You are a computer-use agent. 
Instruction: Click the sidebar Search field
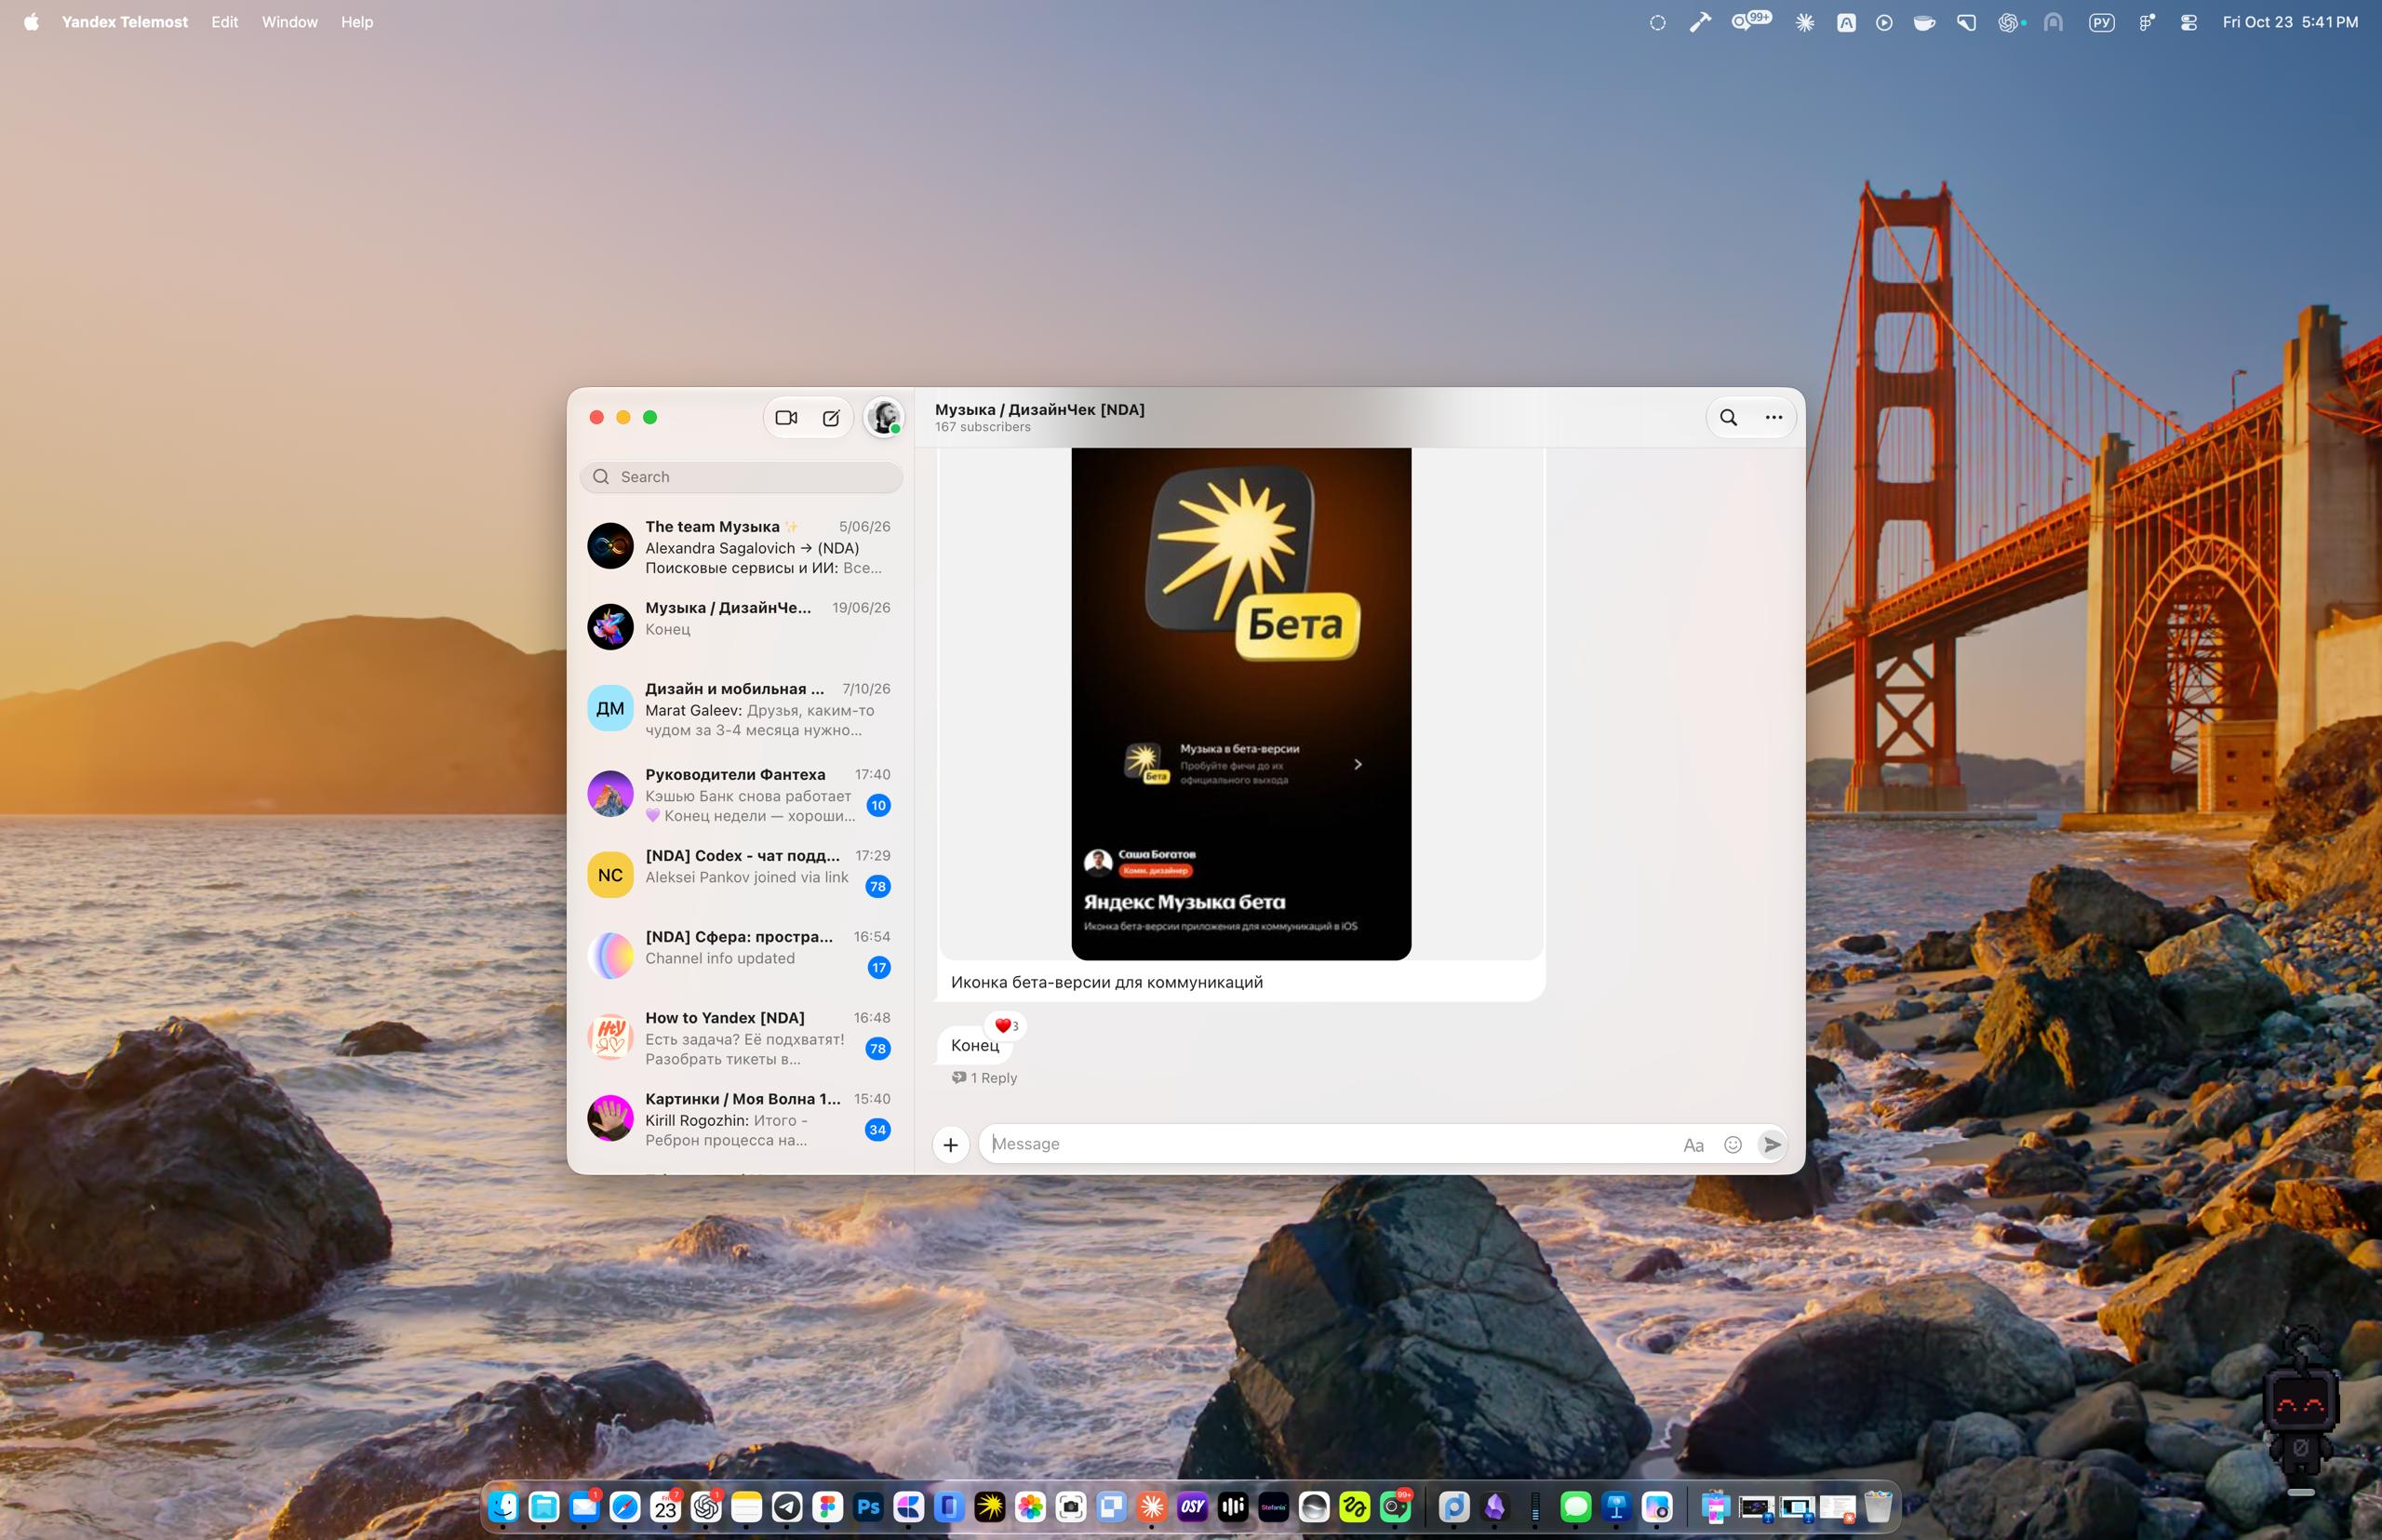(741, 477)
